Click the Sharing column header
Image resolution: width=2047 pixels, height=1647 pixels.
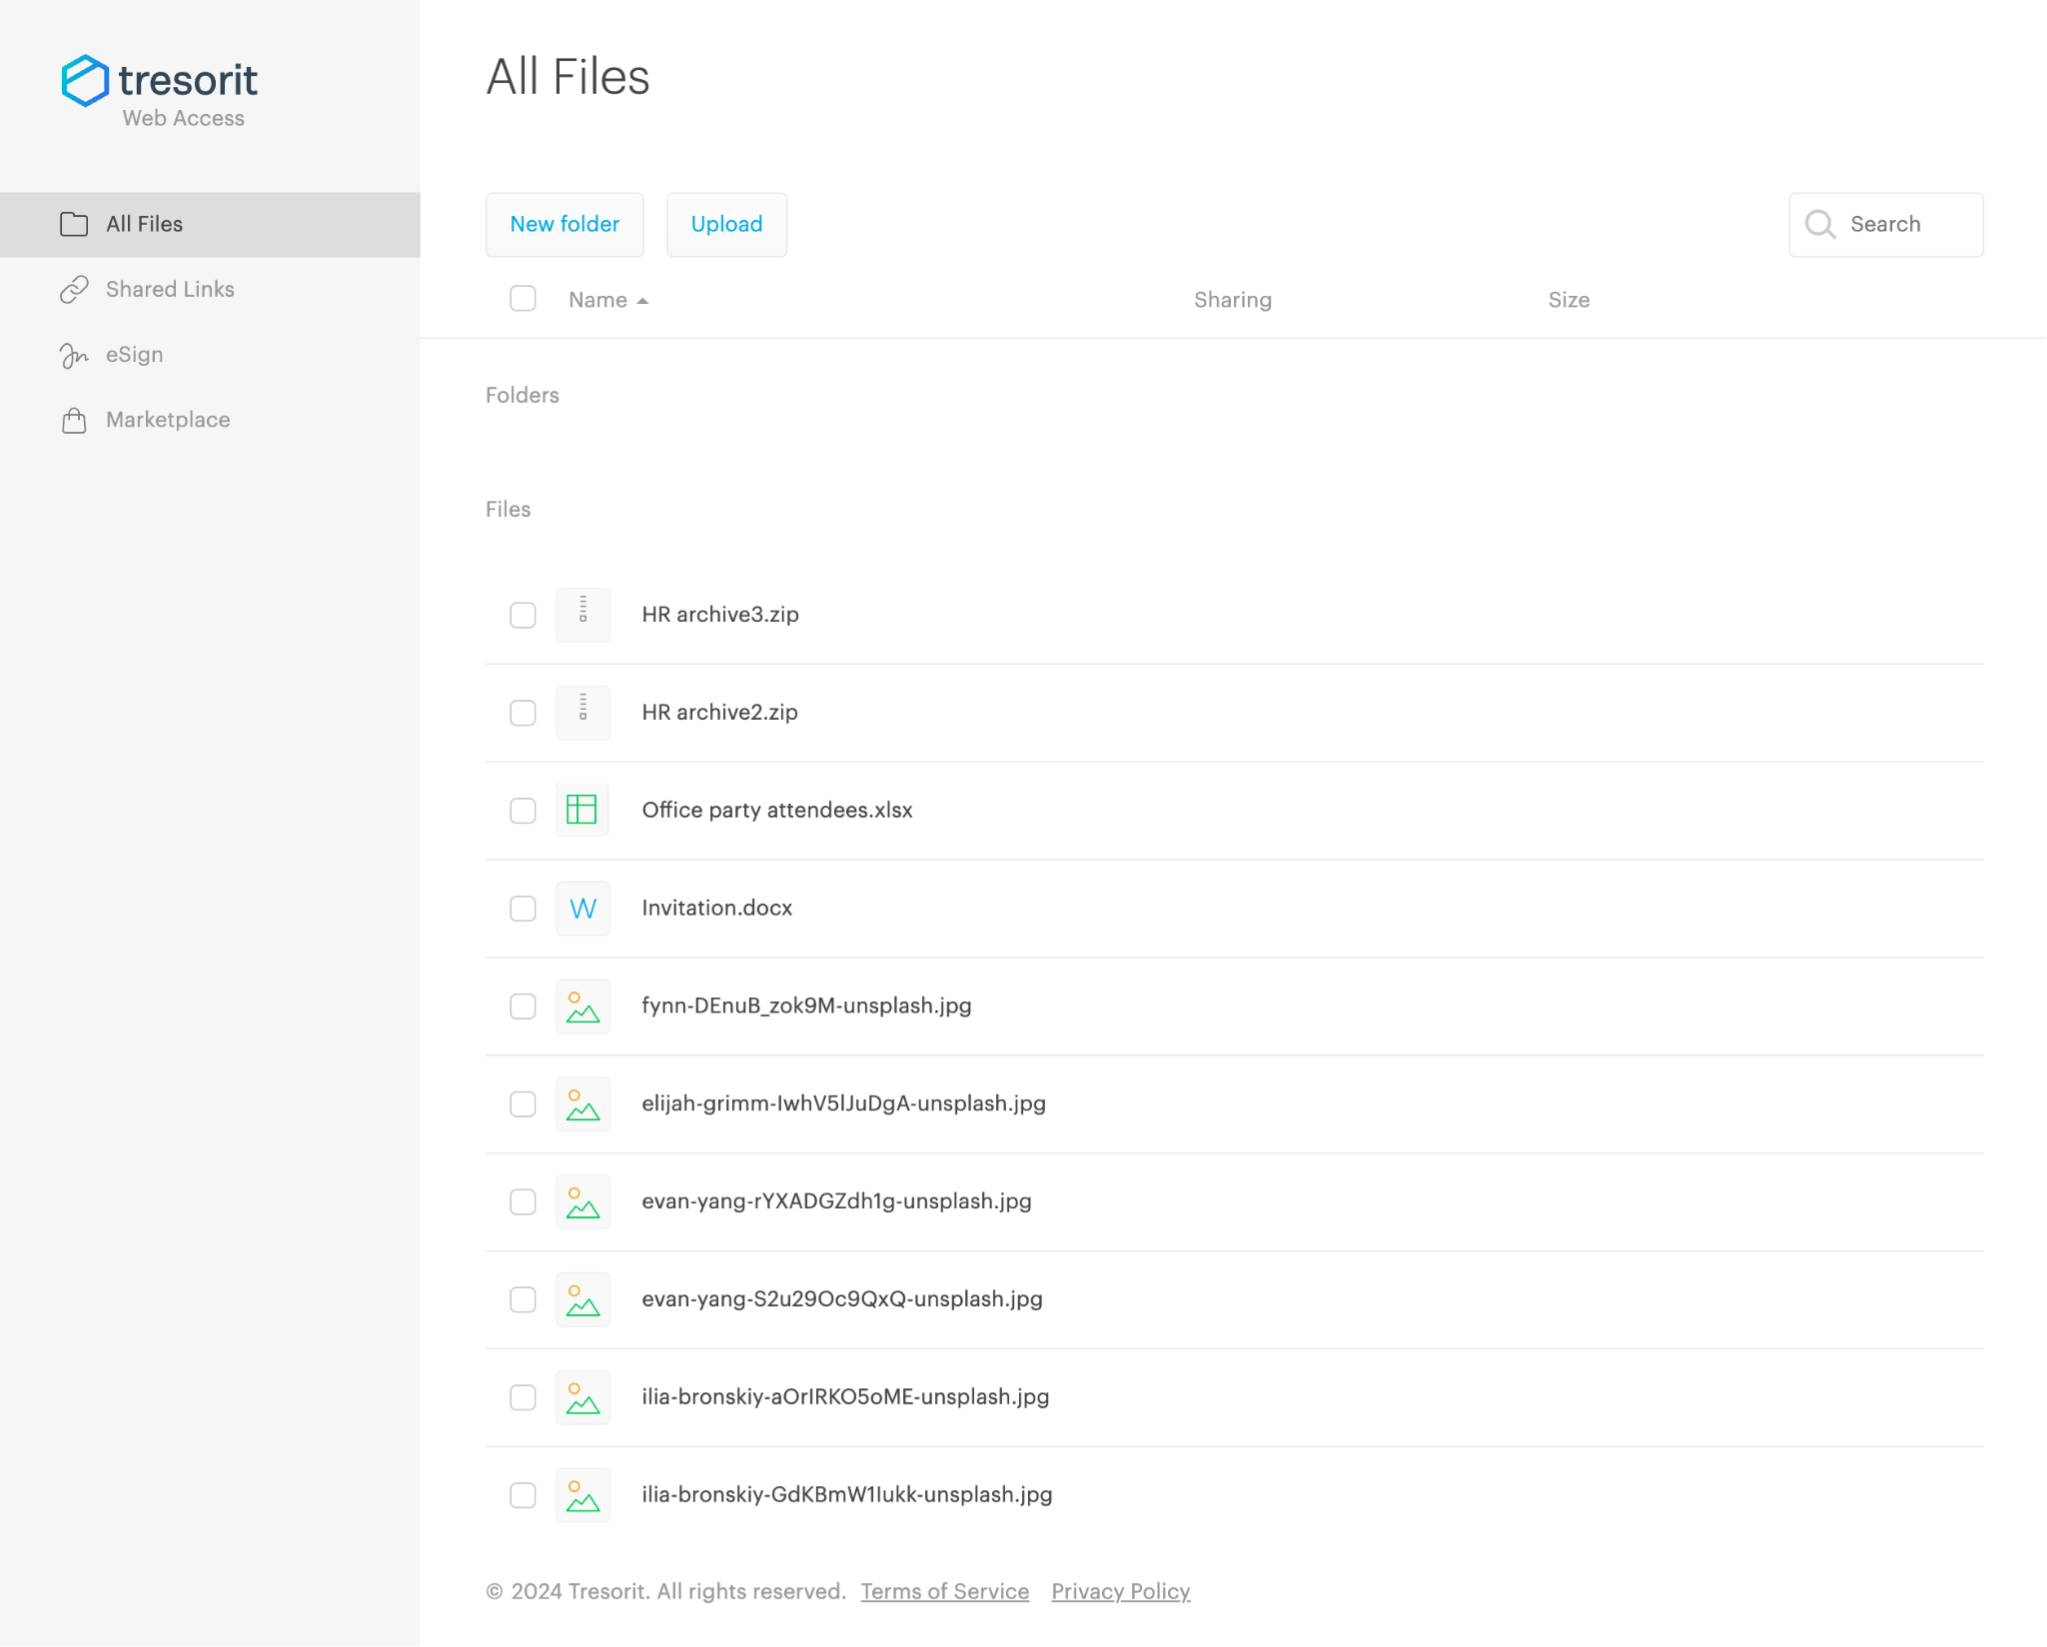tap(1233, 300)
